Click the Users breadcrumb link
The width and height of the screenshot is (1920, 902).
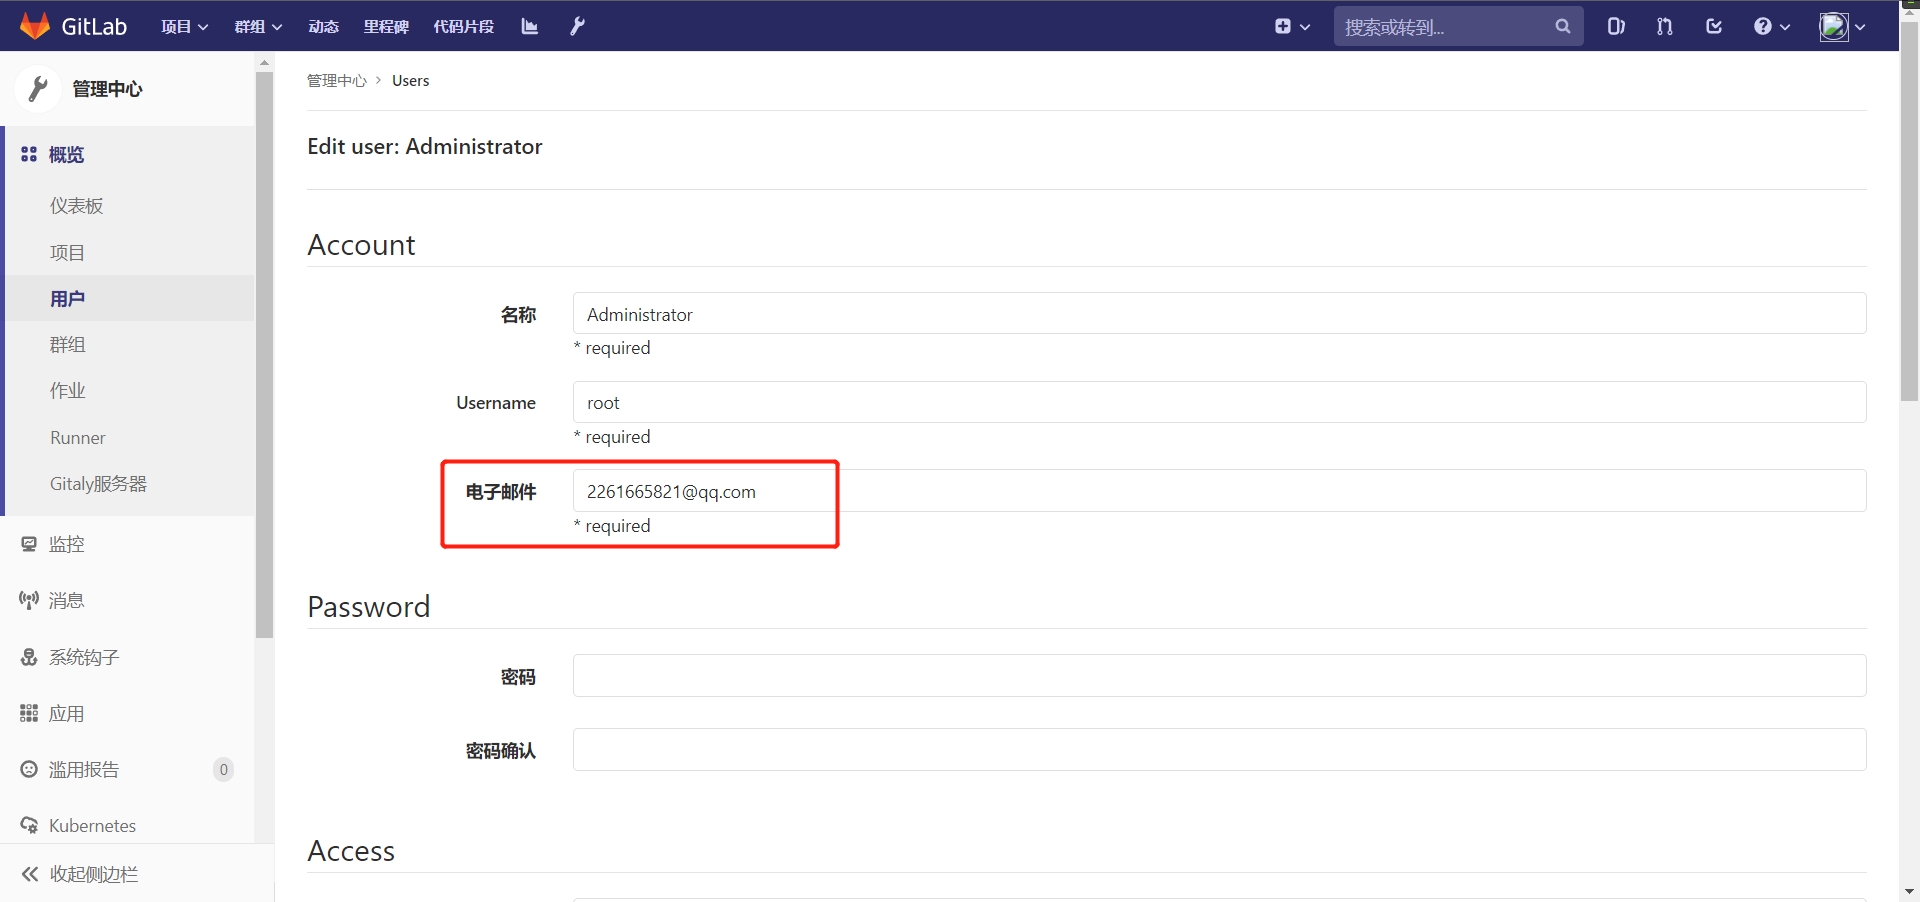(410, 81)
